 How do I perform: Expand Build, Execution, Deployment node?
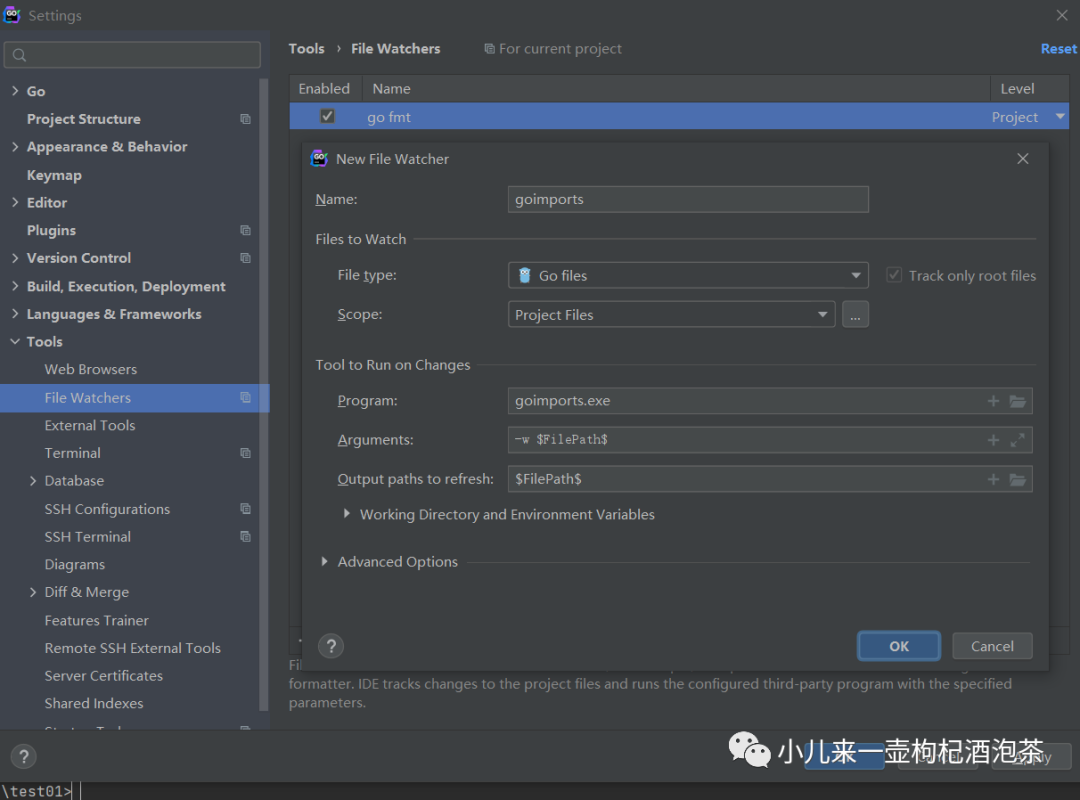[15, 286]
